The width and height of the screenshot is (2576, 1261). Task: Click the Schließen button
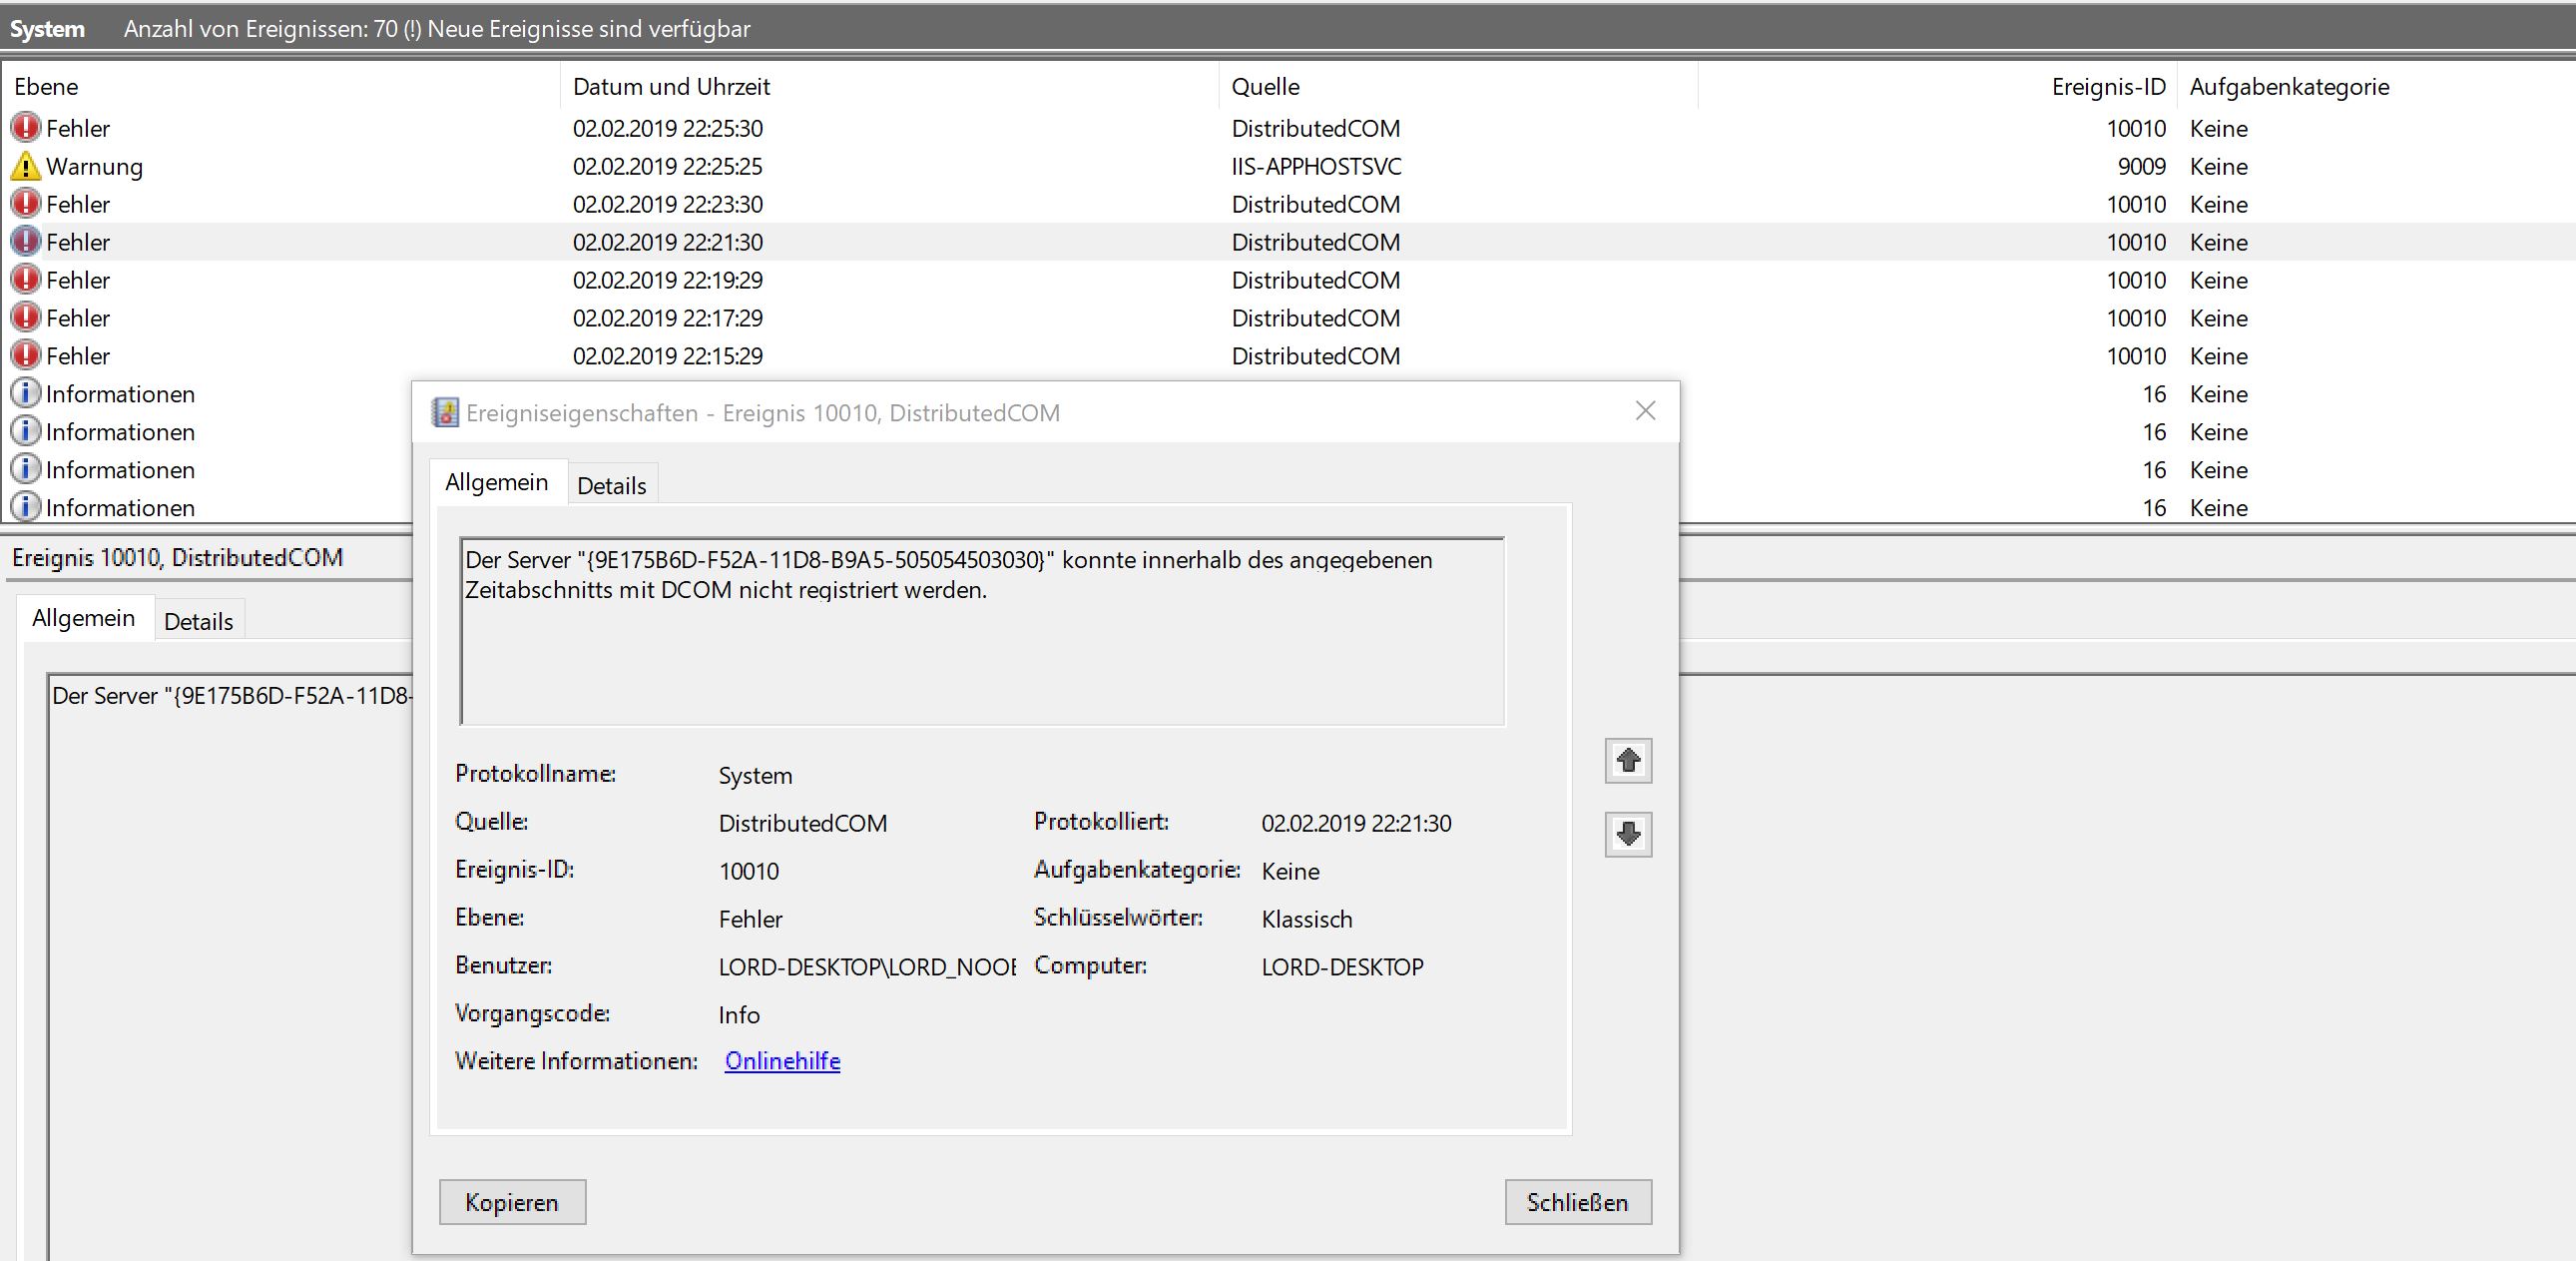pos(1578,1202)
